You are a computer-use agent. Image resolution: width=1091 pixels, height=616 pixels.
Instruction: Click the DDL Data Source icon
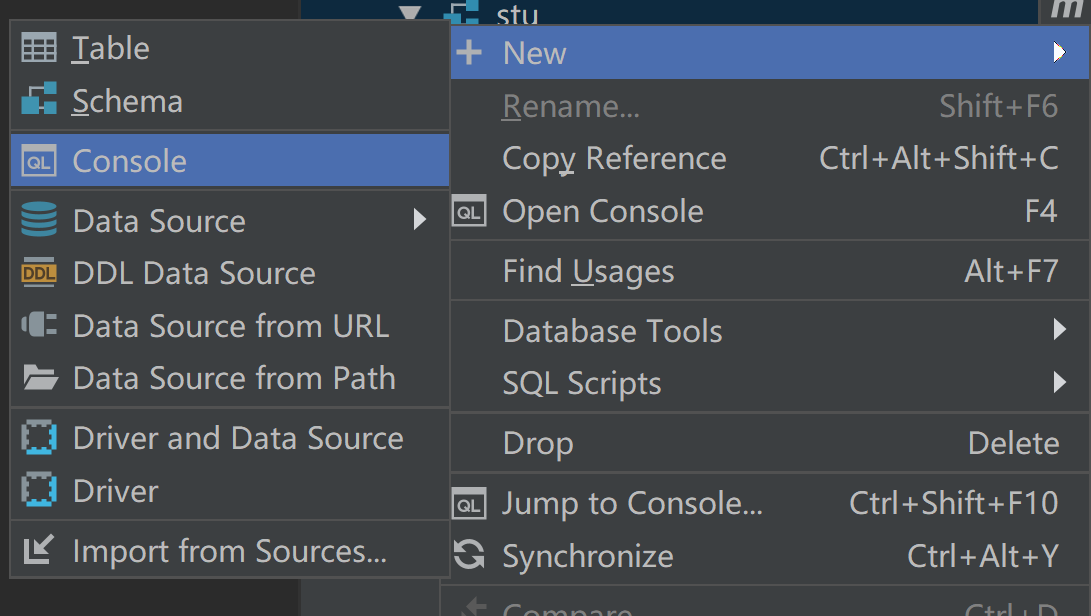(39, 273)
